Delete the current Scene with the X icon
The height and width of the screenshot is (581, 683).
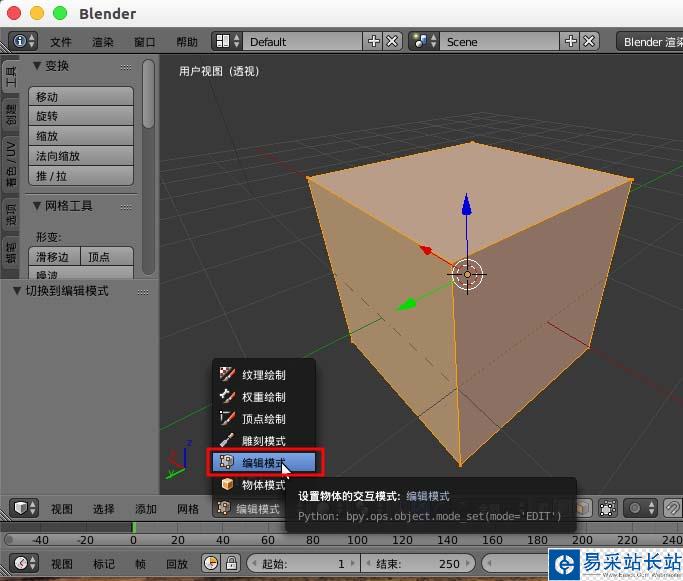coord(589,41)
